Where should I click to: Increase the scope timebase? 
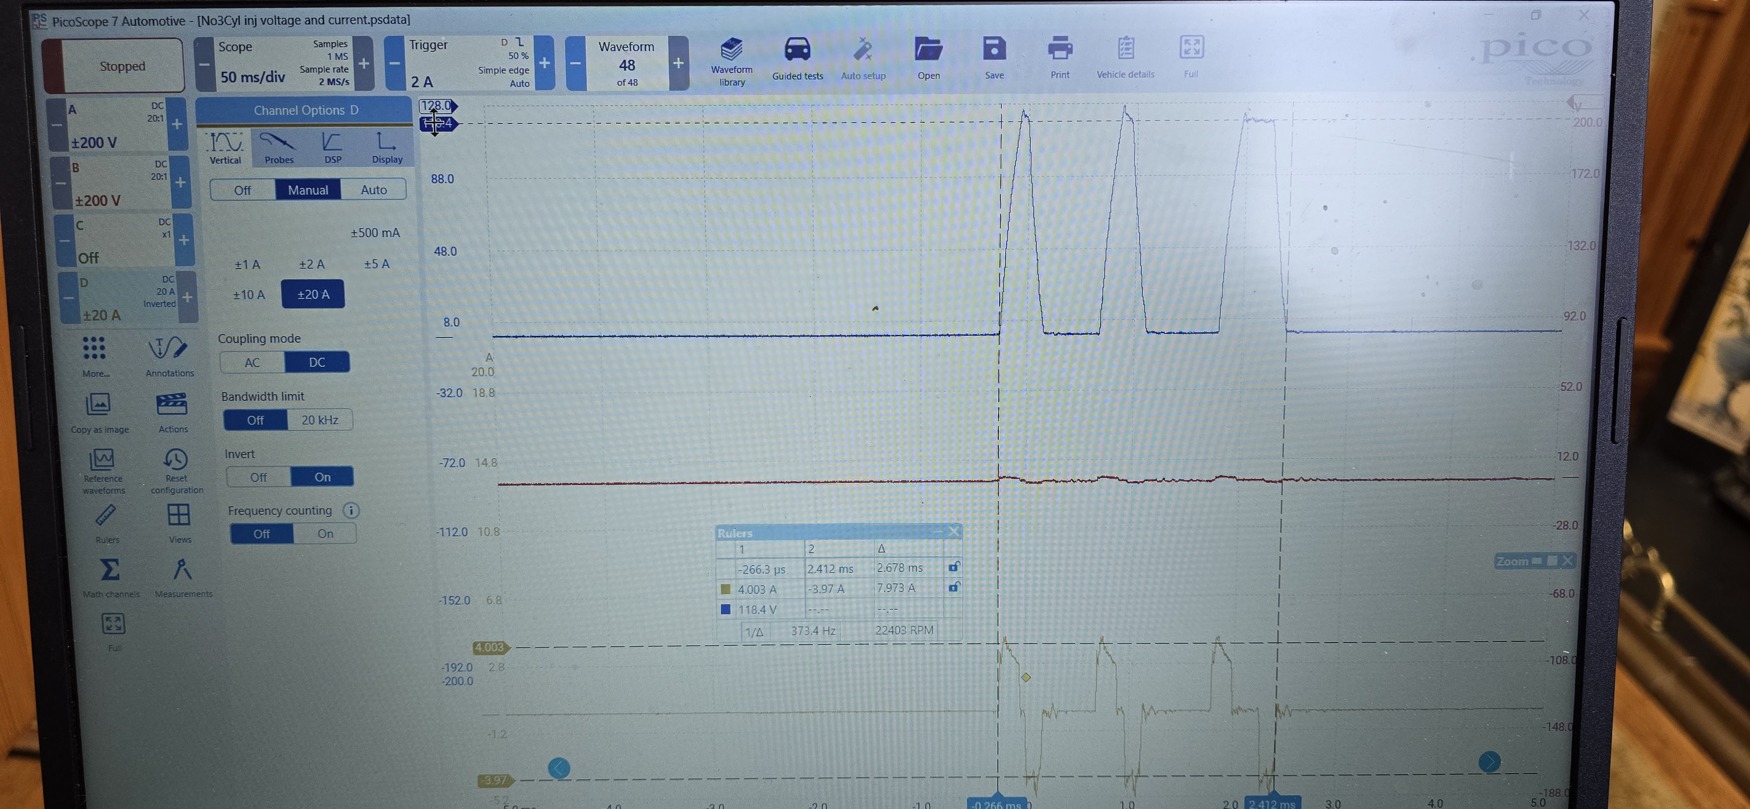364,64
